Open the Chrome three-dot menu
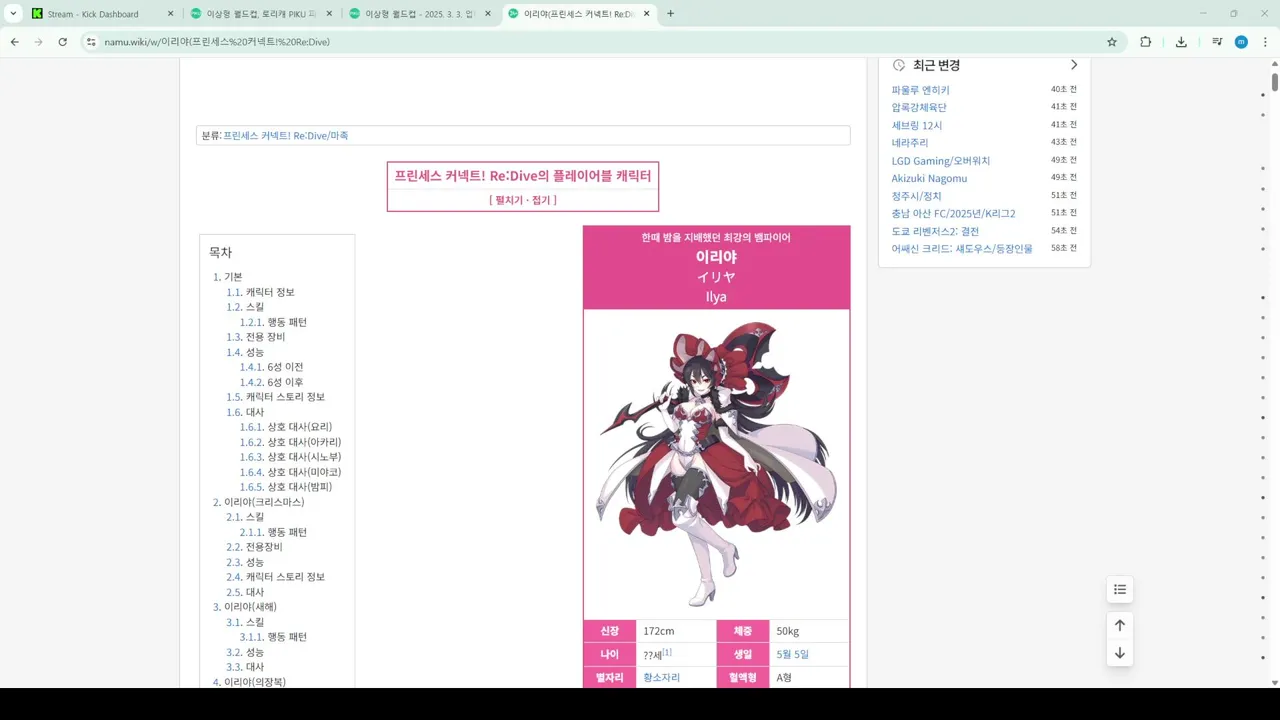 (x=1265, y=42)
